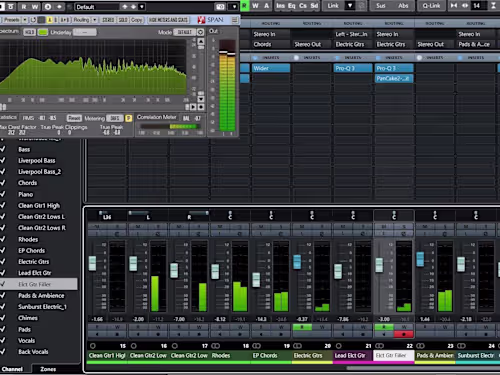This screenshot has width=500, height=375.
Task: Toggle visibility checkbox for Liverpool Bass
Action: pyautogui.click(x=3, y=160)
